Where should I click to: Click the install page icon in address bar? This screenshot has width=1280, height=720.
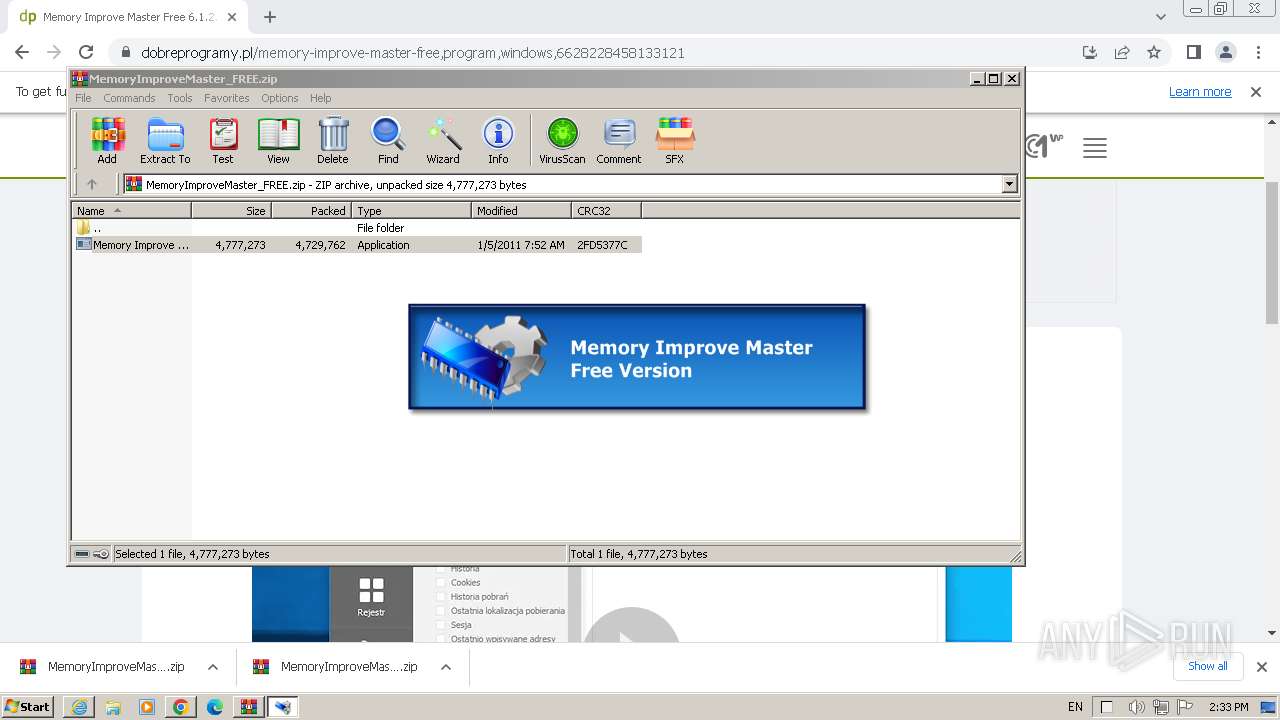point(1090,53)
